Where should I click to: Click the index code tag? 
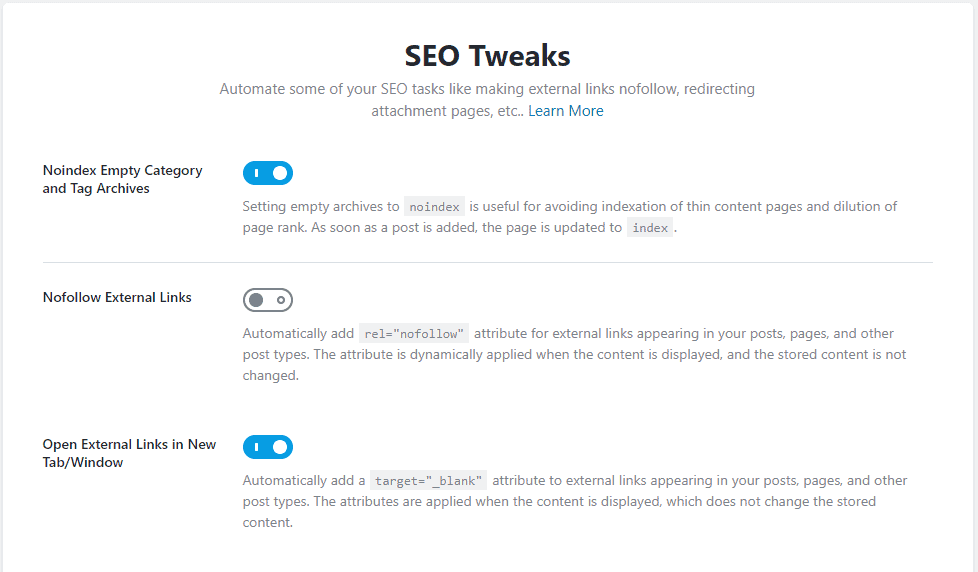pos(650,228)
